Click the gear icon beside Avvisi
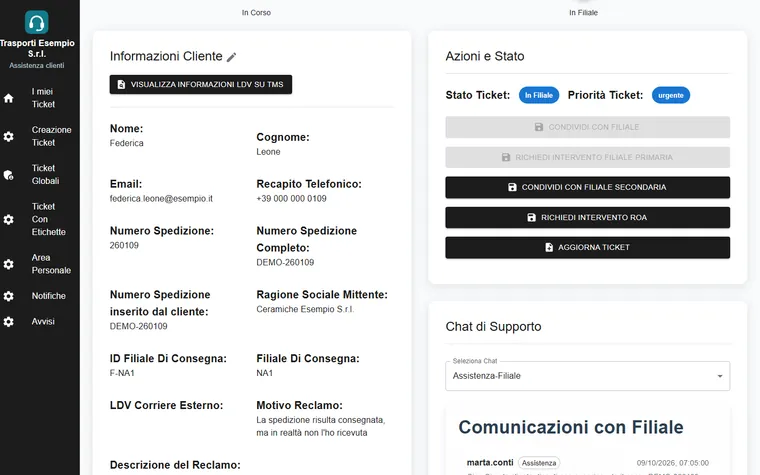The image size is (760, 475). click(8, 322)
